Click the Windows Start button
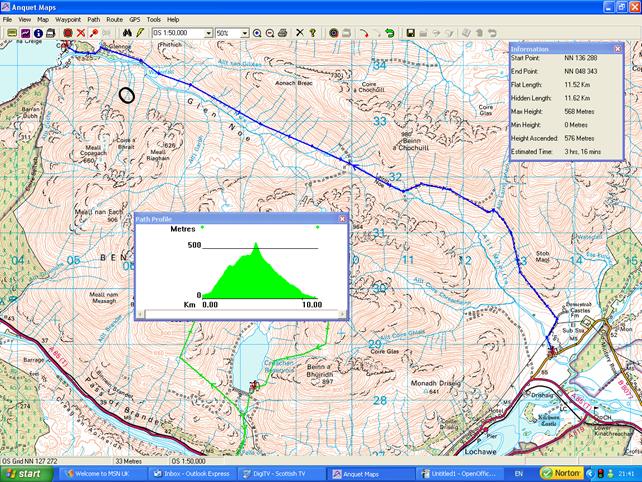 click(27, 472)
